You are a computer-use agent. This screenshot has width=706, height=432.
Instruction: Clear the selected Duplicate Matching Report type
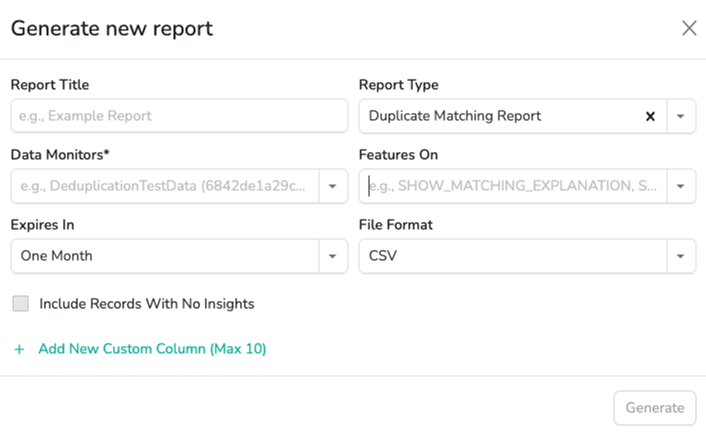pos(650,116)
